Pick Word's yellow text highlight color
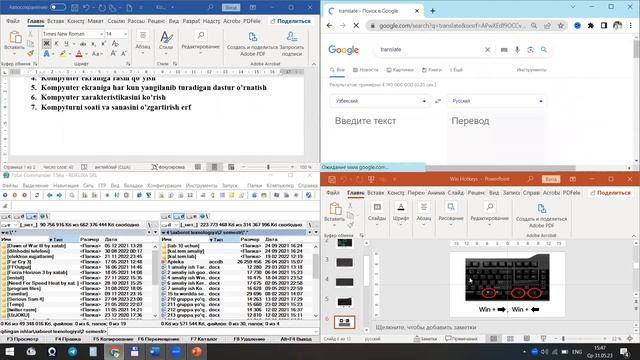The width and height of the screenshot is (640, 360). (x=62, y=54)
